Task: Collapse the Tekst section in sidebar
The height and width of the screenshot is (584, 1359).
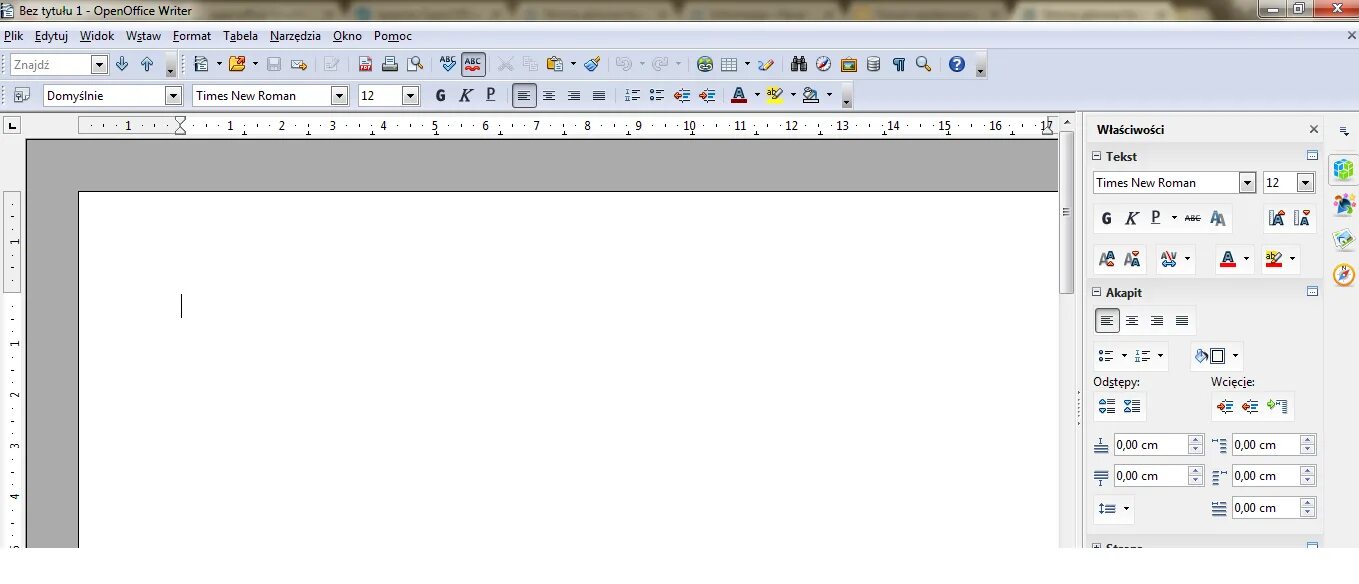Action: tap(1096, 156)
